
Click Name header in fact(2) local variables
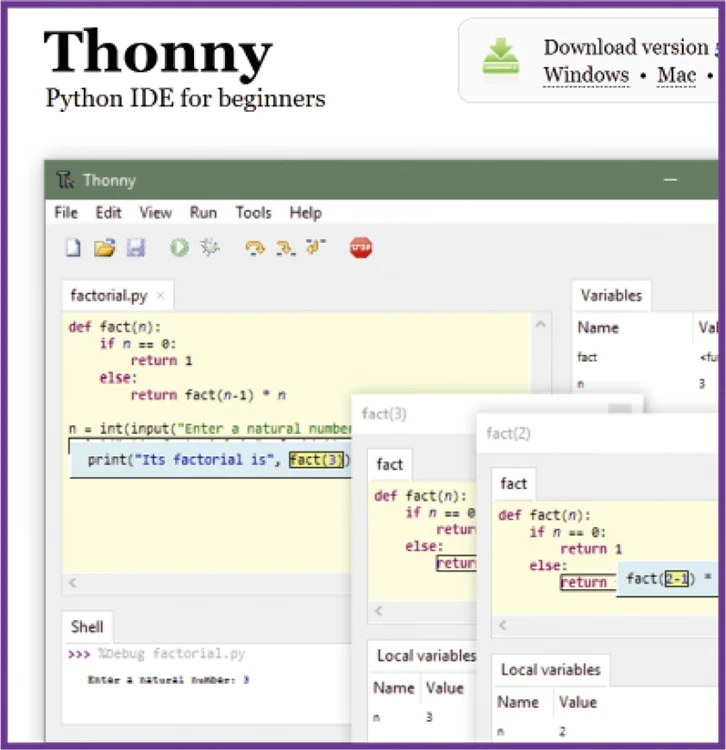(x=518, y=702)
